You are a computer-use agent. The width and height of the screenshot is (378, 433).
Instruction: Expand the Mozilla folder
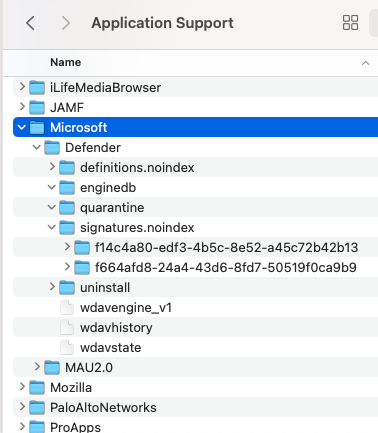point(22,387)
